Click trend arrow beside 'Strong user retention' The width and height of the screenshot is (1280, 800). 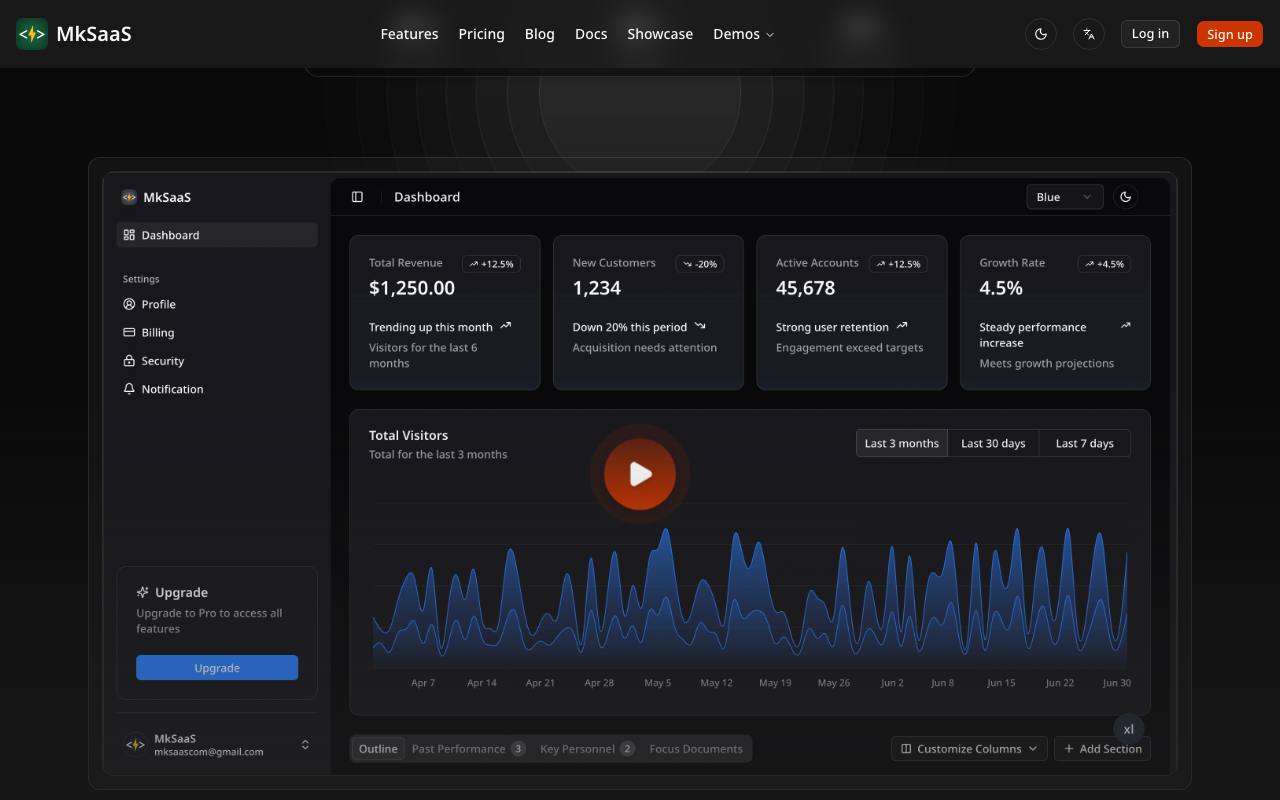click(x=902, y=326)
